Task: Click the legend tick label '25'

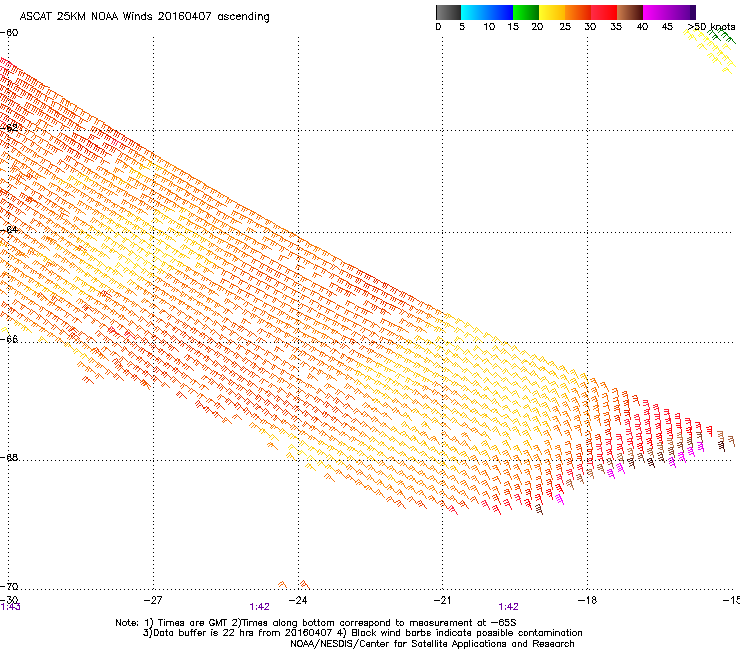Action: pyautogui.click(x=565, y=27)
